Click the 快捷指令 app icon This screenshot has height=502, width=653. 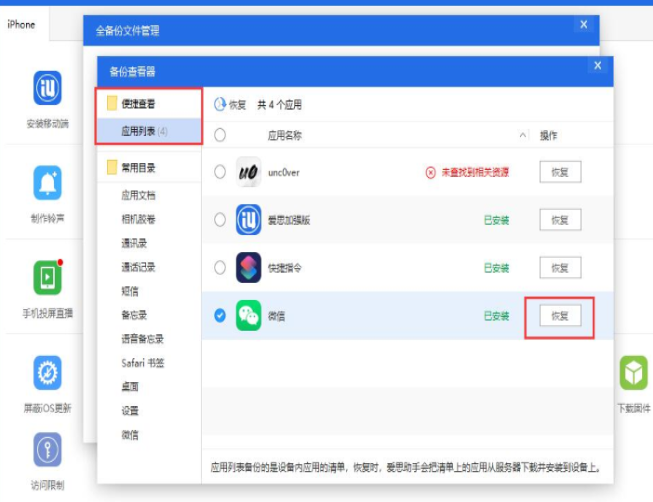click(248, 267)
